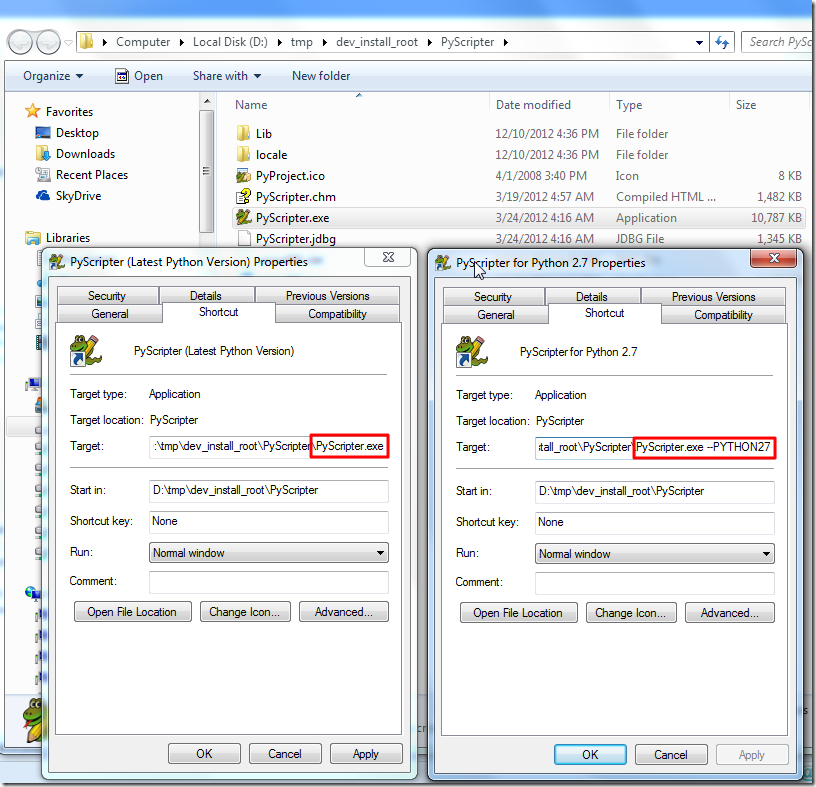Click the shortcut icon in Python 2.7 dialog
816x787 pixels.
pyautogui.click(x=471, y=351)
